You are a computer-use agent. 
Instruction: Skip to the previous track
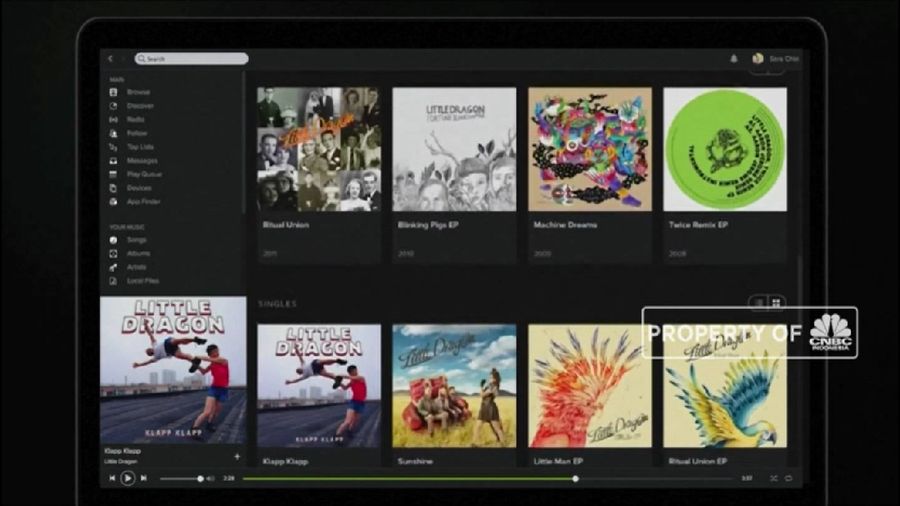pos(112,478)
